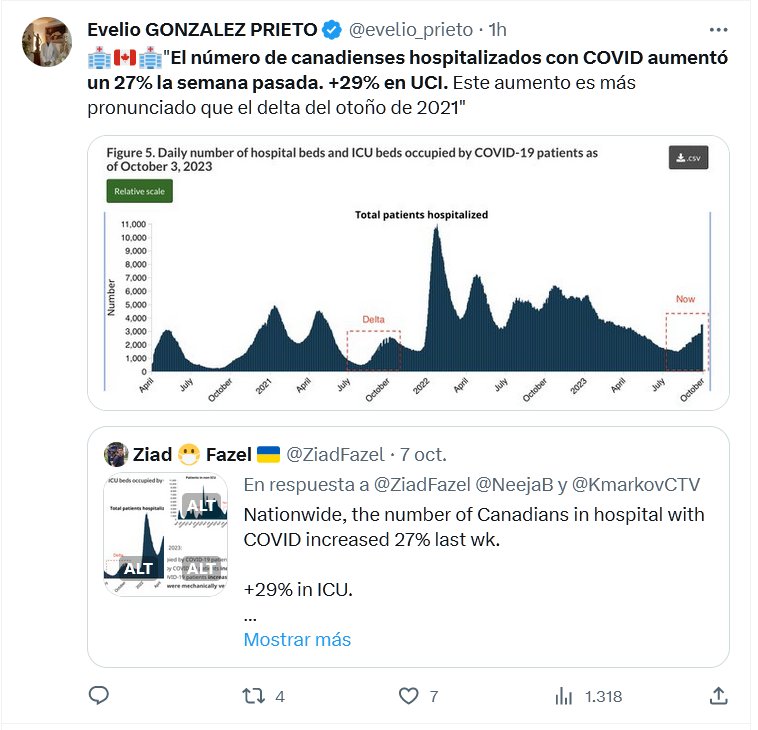
Task: Click the .csv download button in chart
Action: click(688, 158)
